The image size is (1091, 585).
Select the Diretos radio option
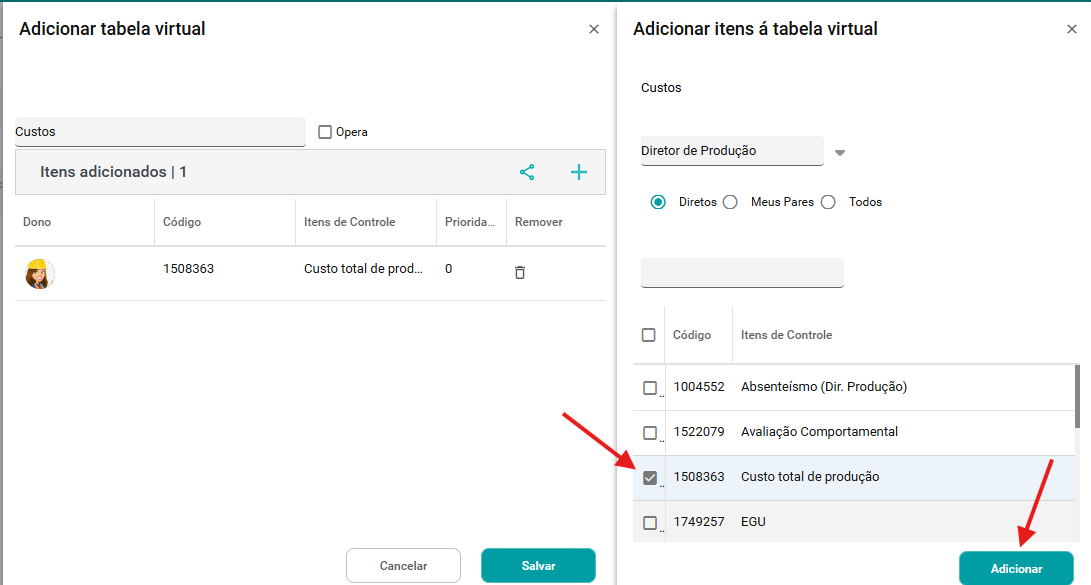[x=658, y=202]
